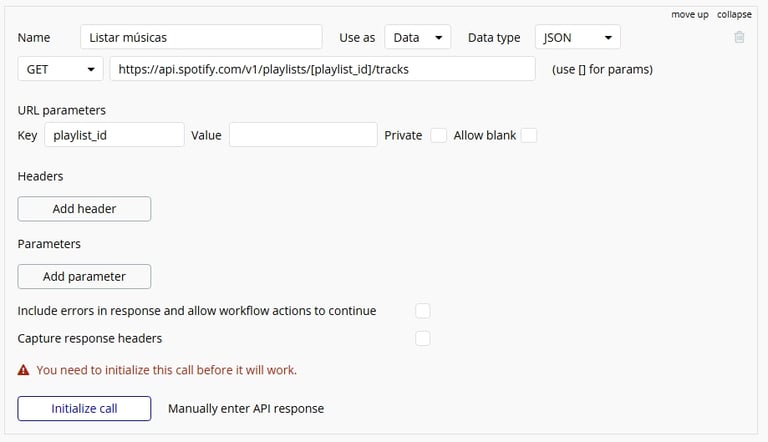
Task: Click the initialize call warning message
Action: 167,370
